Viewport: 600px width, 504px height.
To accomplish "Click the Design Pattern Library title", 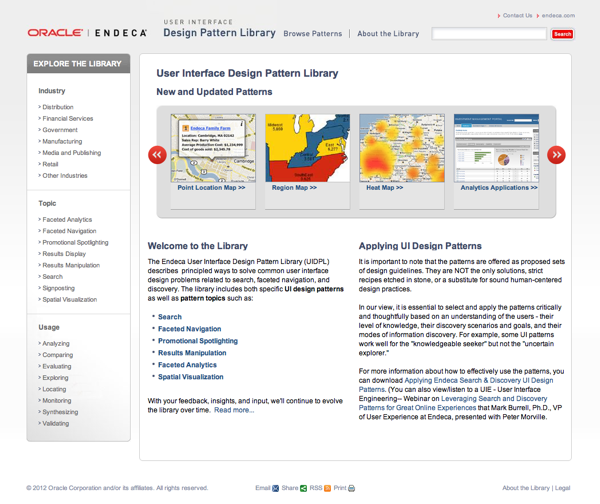I will (219, 33).
